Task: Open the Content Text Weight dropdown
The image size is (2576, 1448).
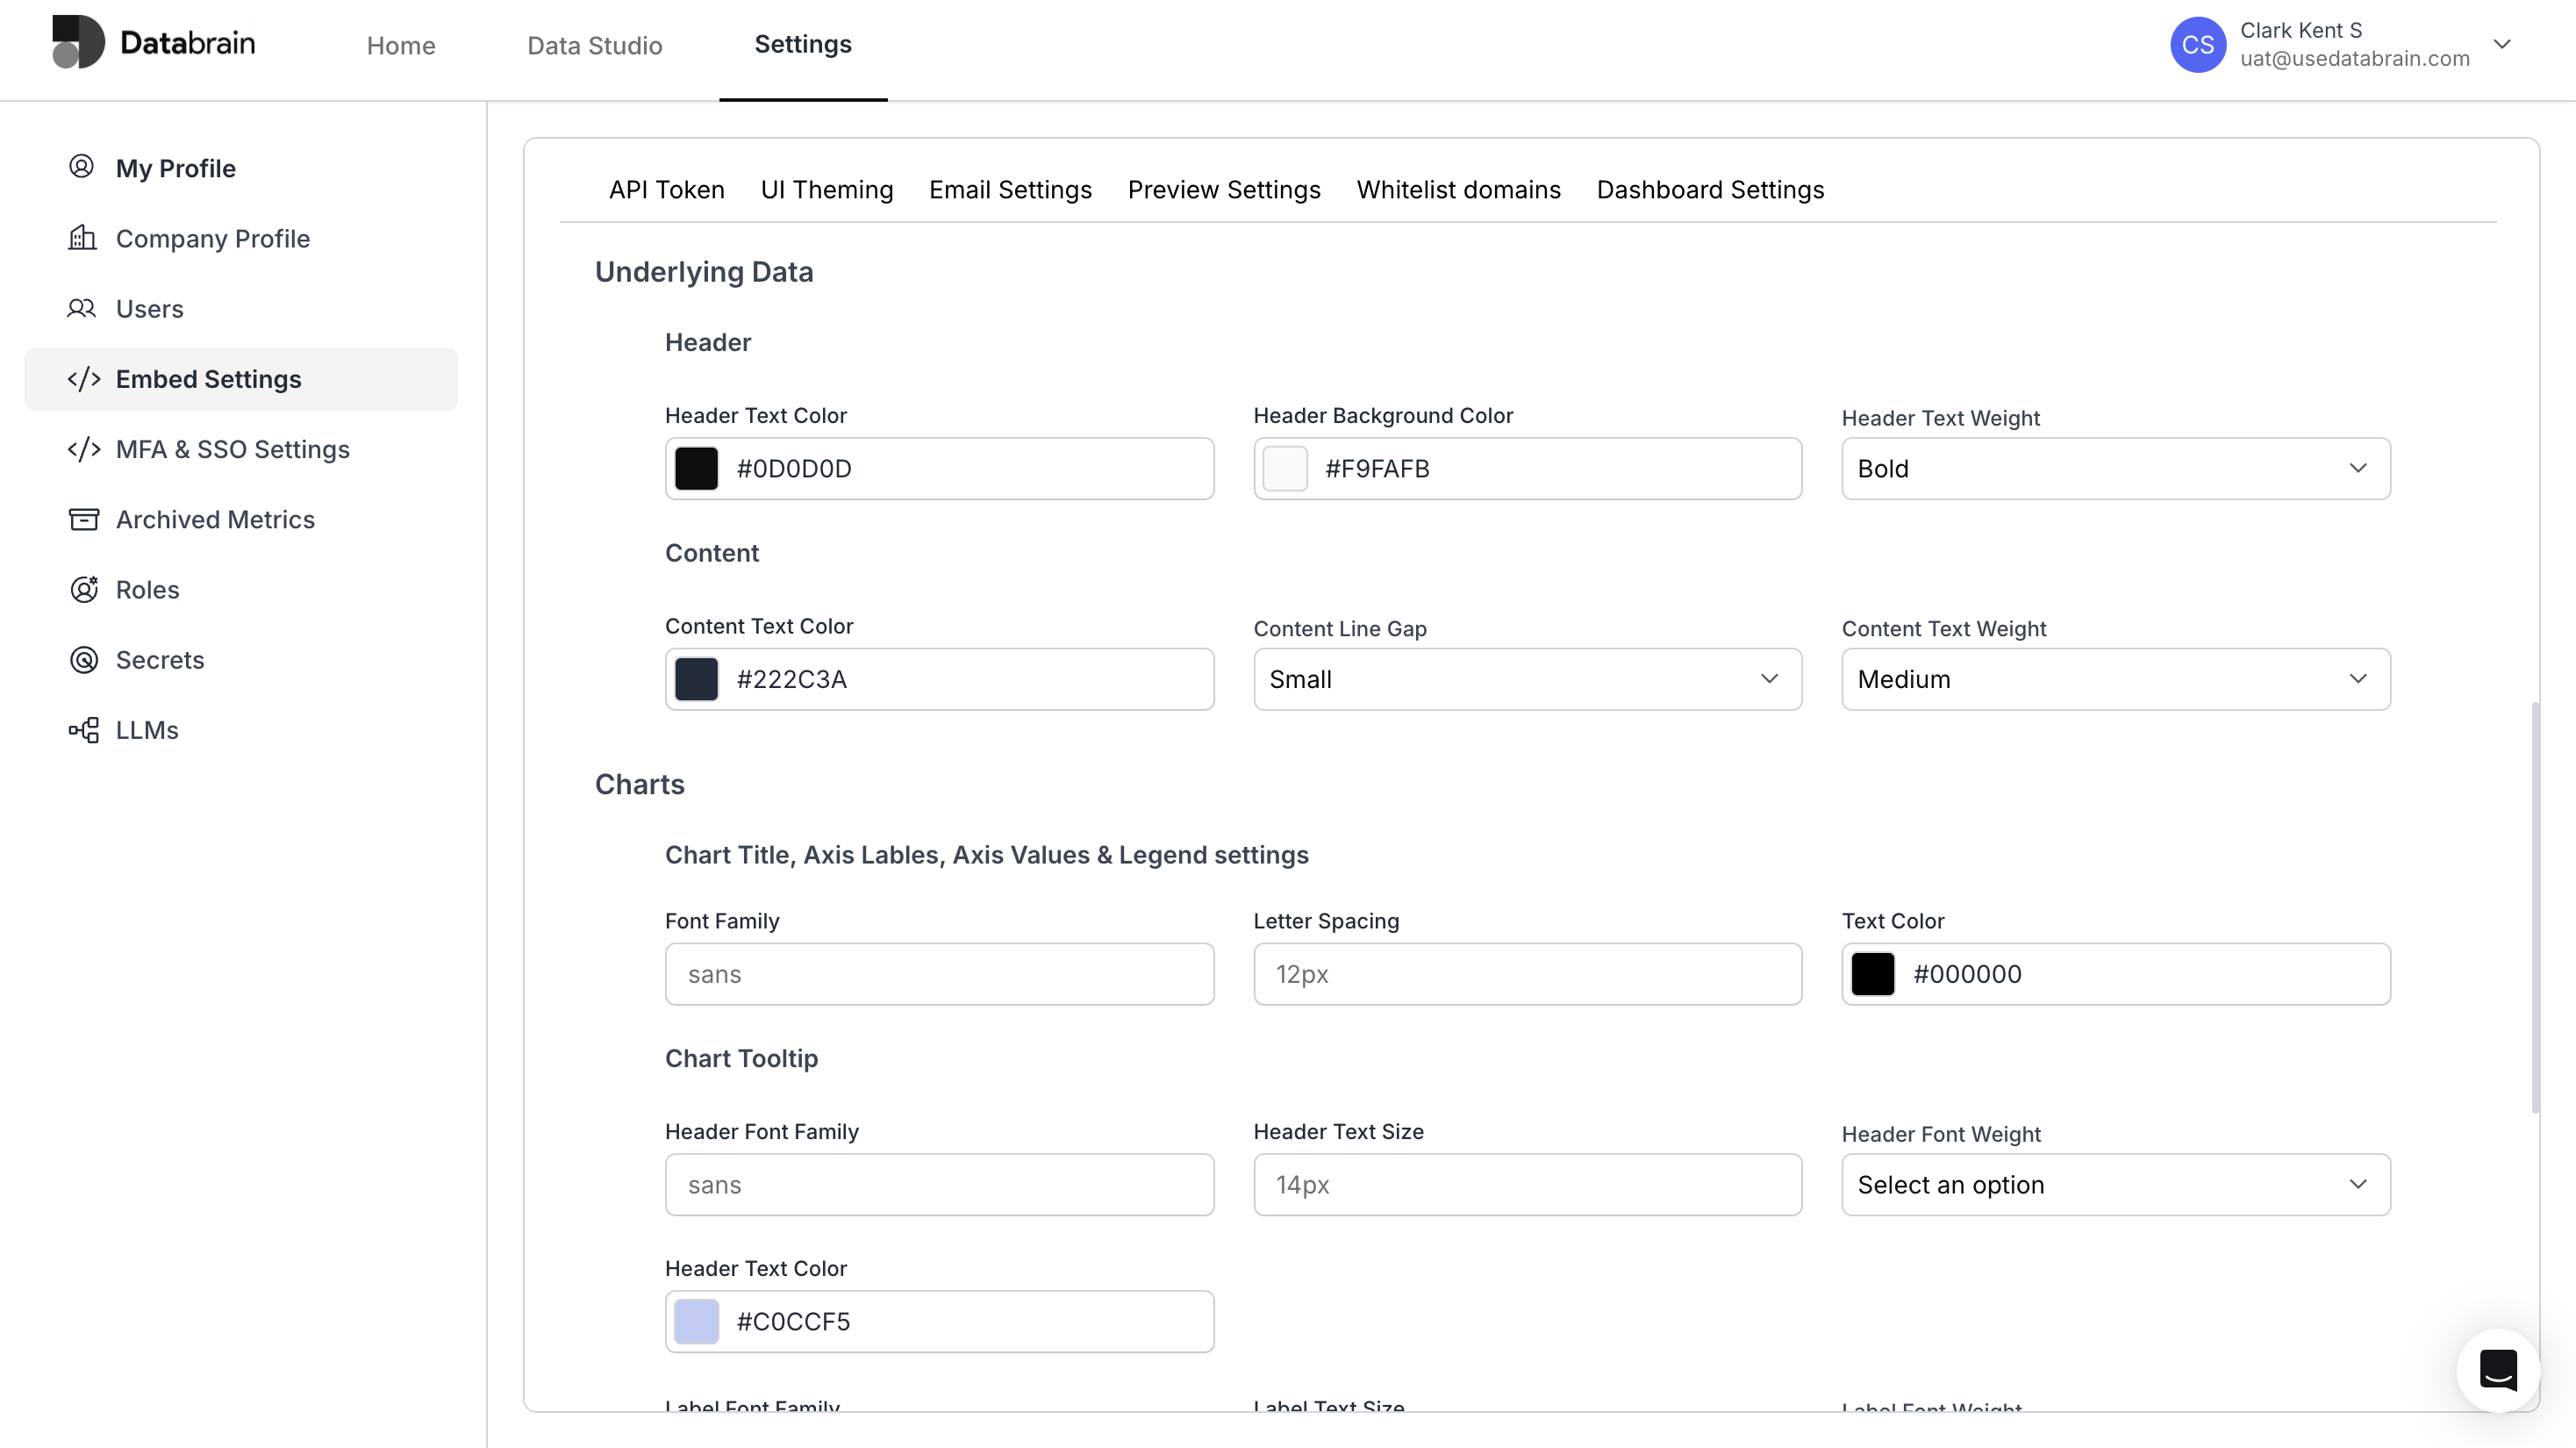Action: click(x=2115, y=679)
